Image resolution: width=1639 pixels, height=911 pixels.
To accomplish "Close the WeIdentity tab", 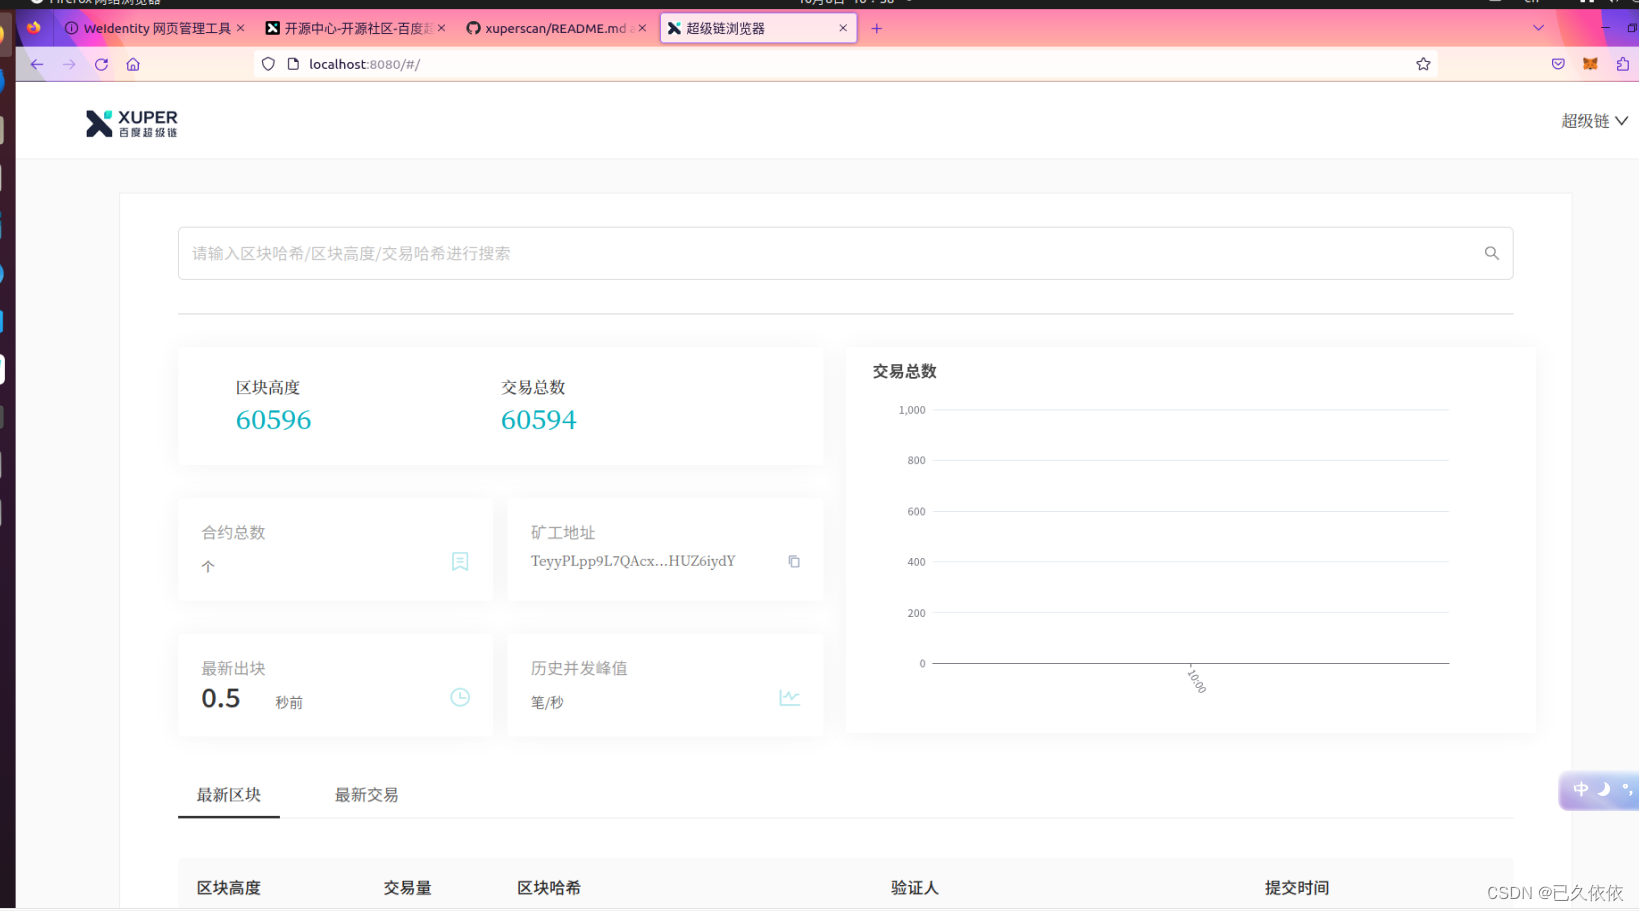I will [241, 28].
